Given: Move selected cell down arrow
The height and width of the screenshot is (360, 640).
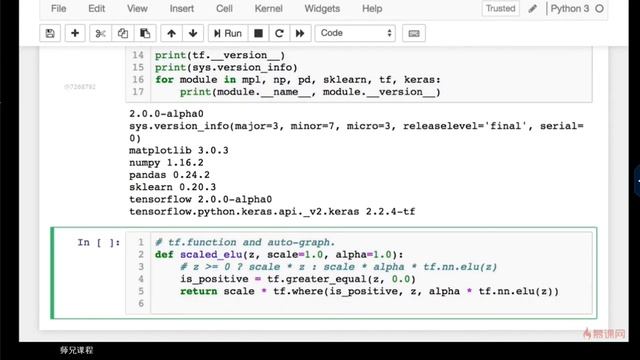Looking at the screenshot, I should point(193,33).
